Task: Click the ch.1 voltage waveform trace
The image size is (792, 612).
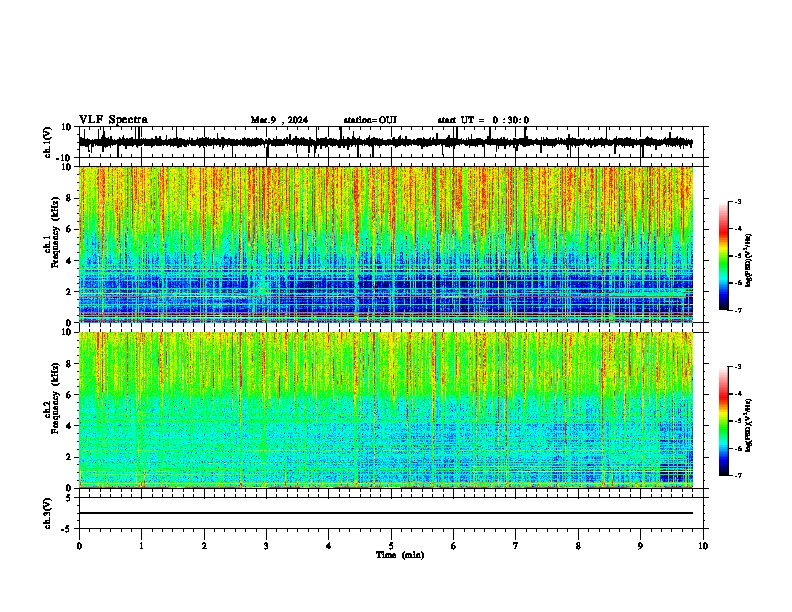Action: click(385, 142)
